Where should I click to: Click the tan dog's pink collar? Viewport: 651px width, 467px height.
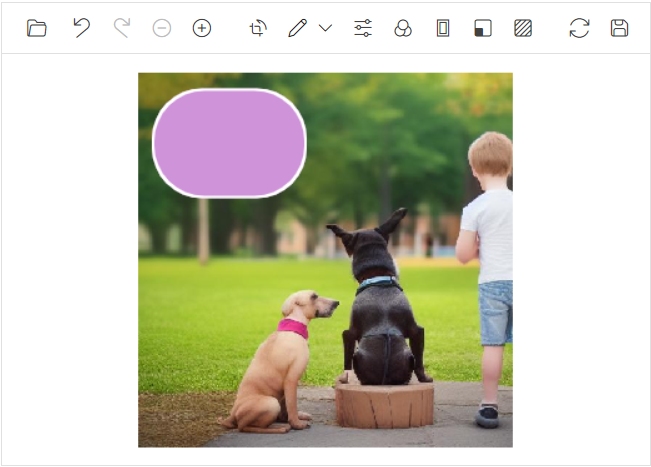click(x=293, y=327)
